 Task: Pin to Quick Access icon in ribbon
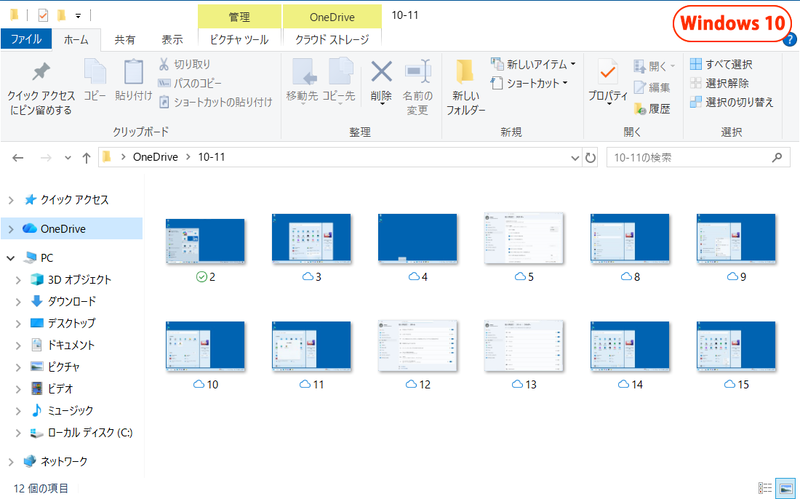tap(41, 72)
